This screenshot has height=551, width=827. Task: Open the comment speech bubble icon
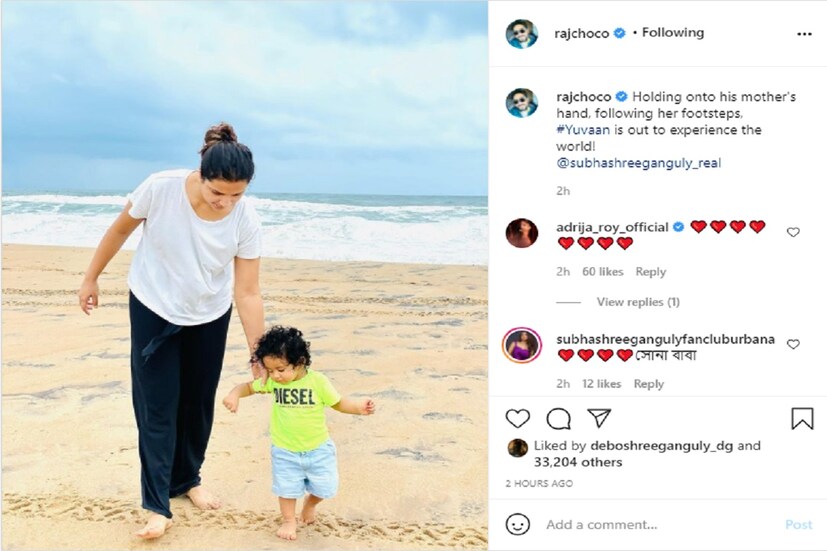pyautogui.click(x=559, y=419)
